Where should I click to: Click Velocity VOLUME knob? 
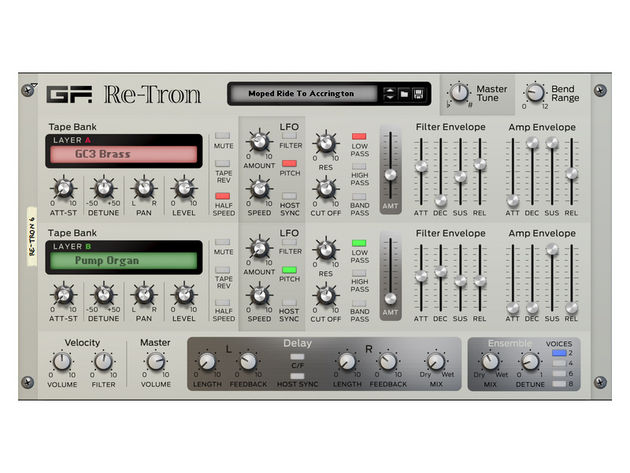[x=62, y=361]
